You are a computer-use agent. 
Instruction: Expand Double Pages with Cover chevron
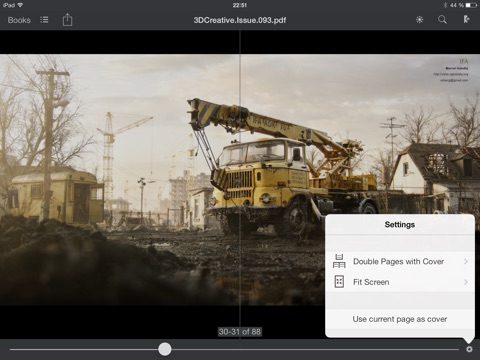[x=466, y=262]
